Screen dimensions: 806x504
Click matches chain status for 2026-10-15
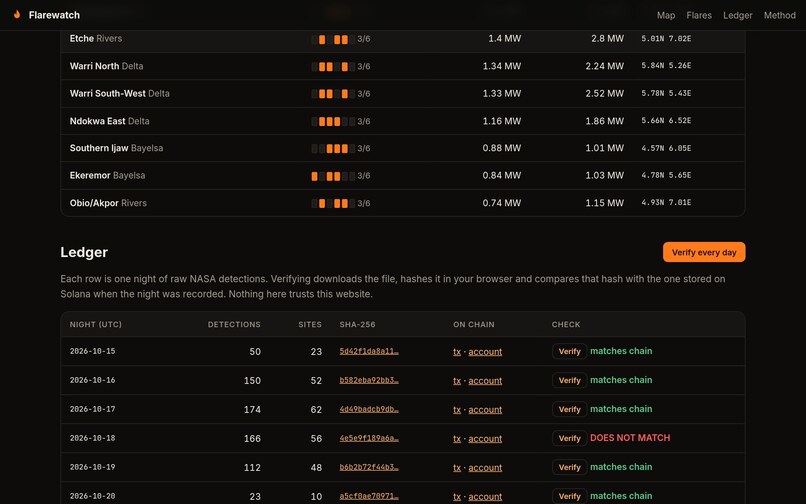coord(621,351)
